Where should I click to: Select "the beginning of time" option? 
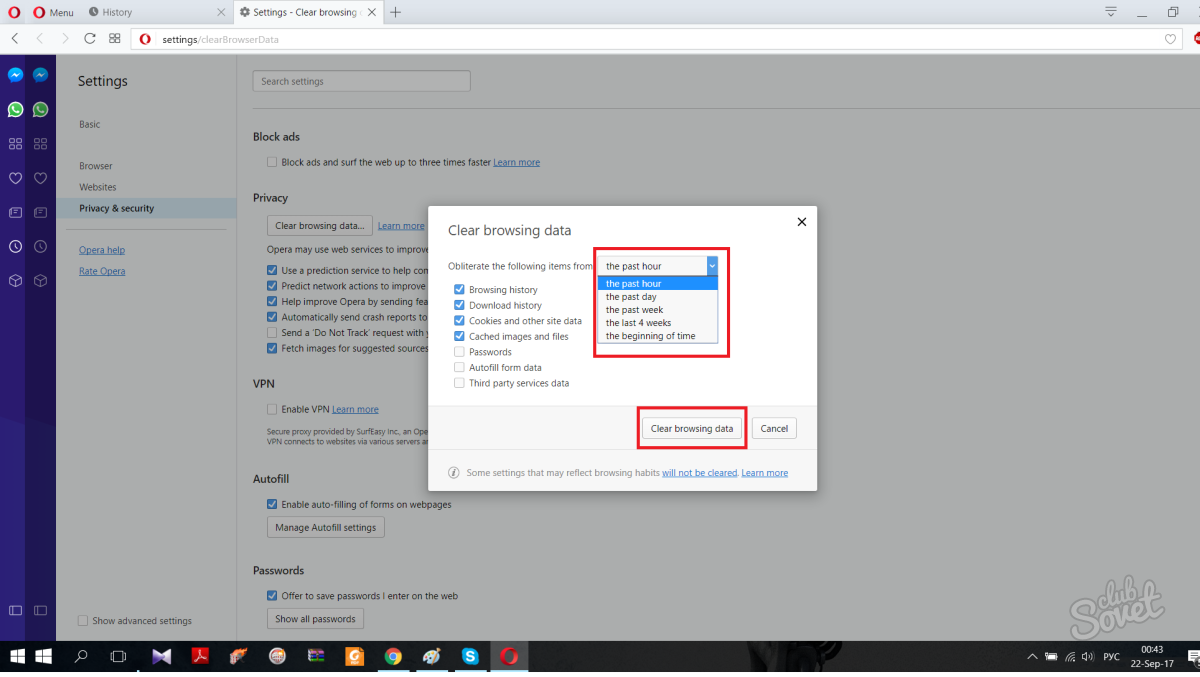point(650,336)
